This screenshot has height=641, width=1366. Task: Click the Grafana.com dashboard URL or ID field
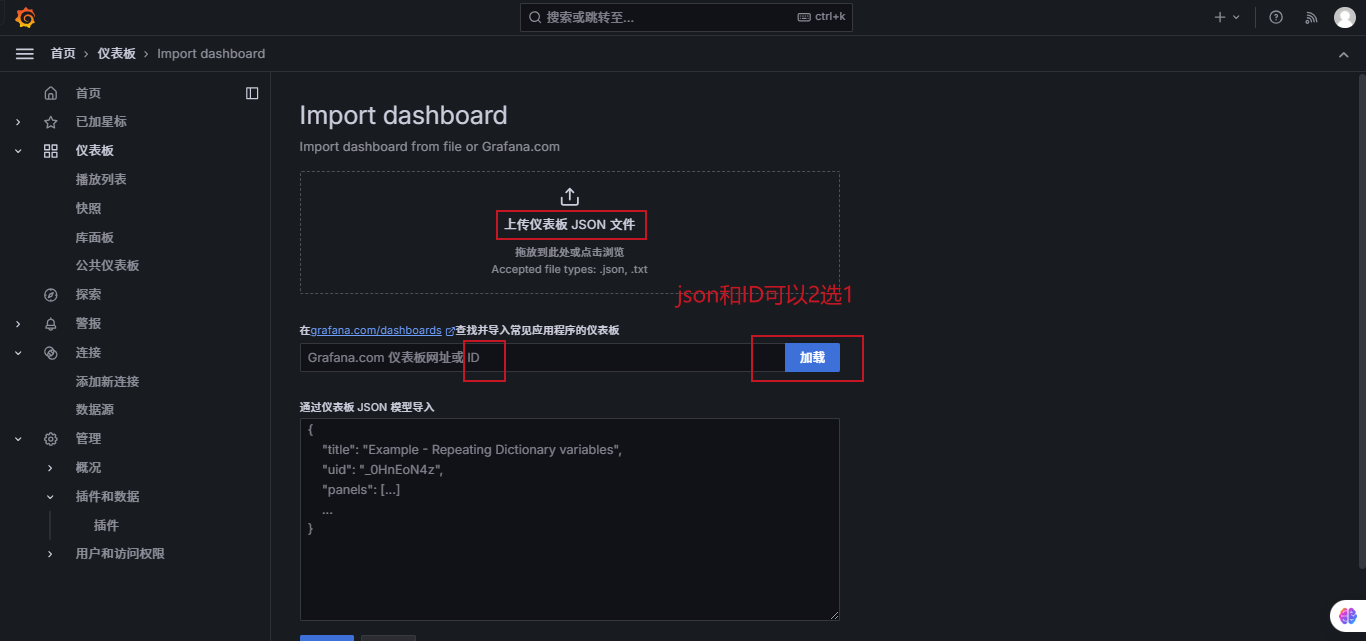tap(542, 357)
